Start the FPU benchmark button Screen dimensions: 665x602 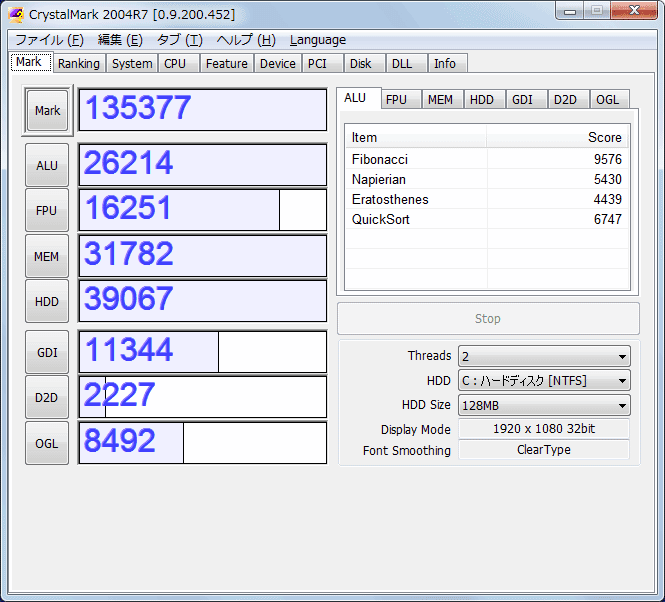point(47,210)
